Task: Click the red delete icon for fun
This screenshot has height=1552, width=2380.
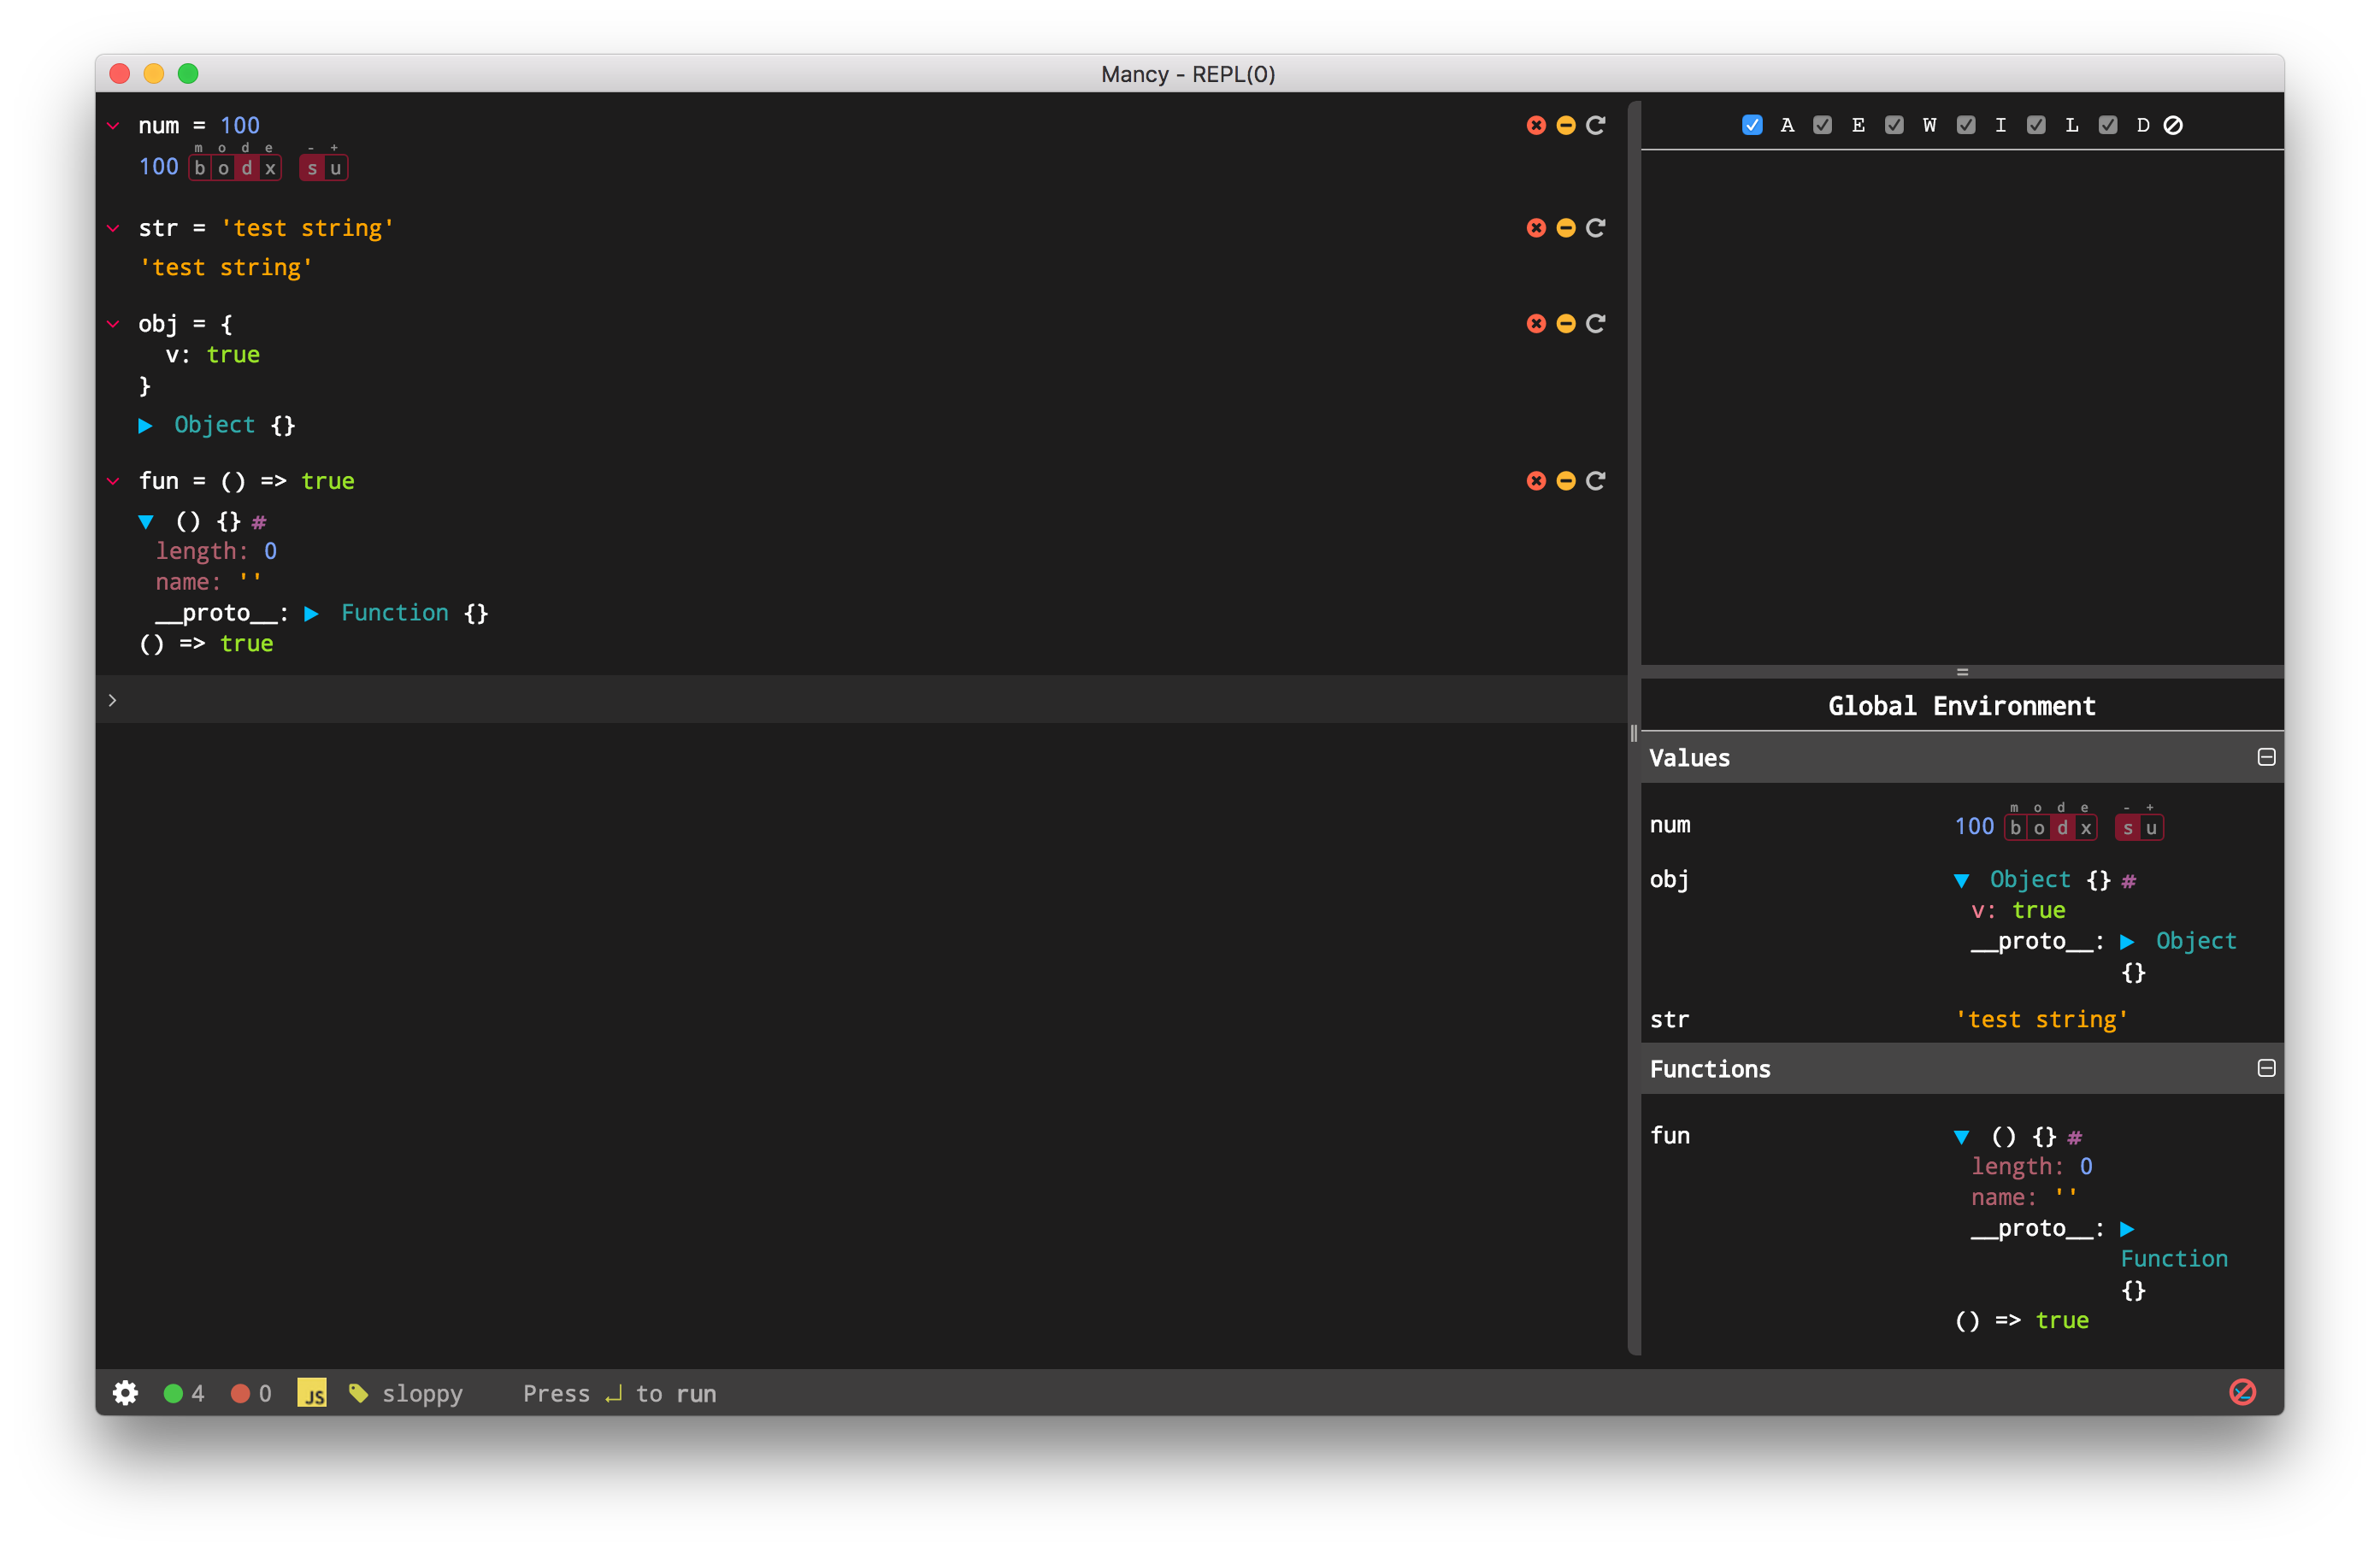Action: pyautogui.click(x=1535, y=482)
